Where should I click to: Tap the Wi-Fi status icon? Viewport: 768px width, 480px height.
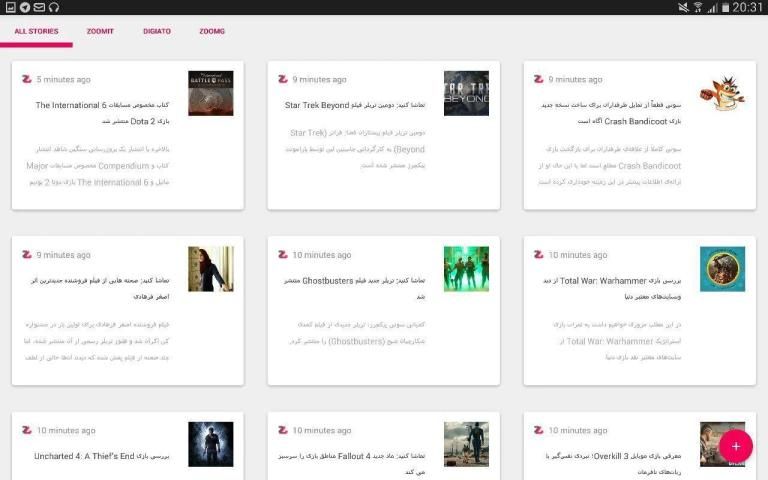pyautogui.click(x=697, y=7)
